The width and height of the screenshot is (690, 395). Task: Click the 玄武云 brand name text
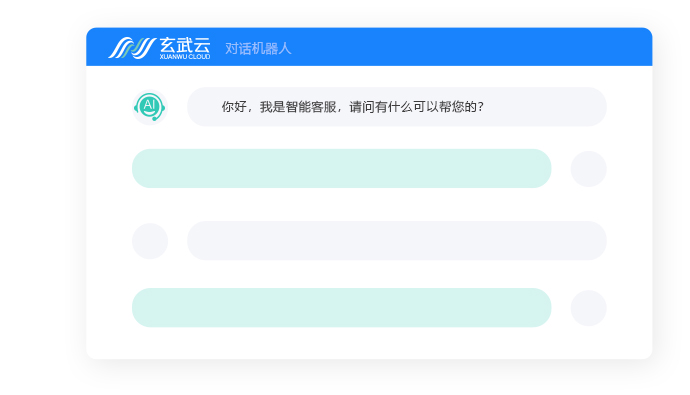(185, 45)
